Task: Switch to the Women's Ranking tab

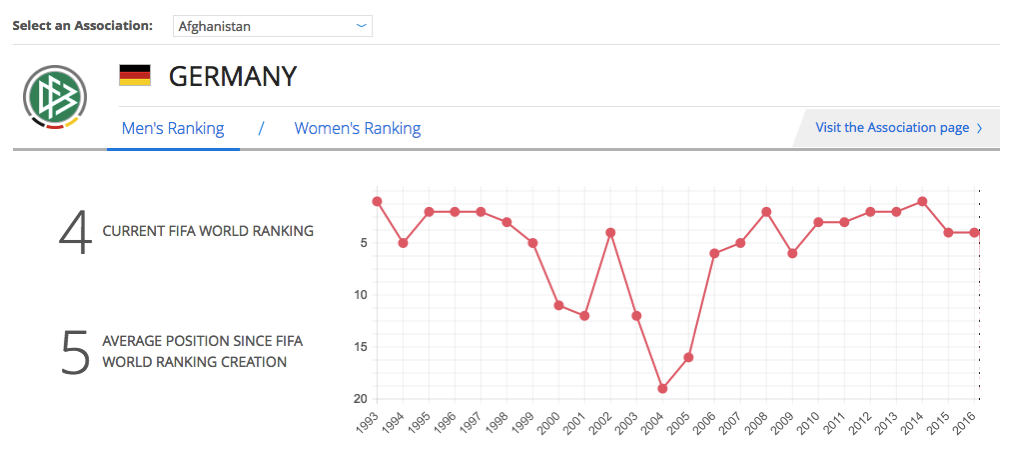Action: [357, 128]
